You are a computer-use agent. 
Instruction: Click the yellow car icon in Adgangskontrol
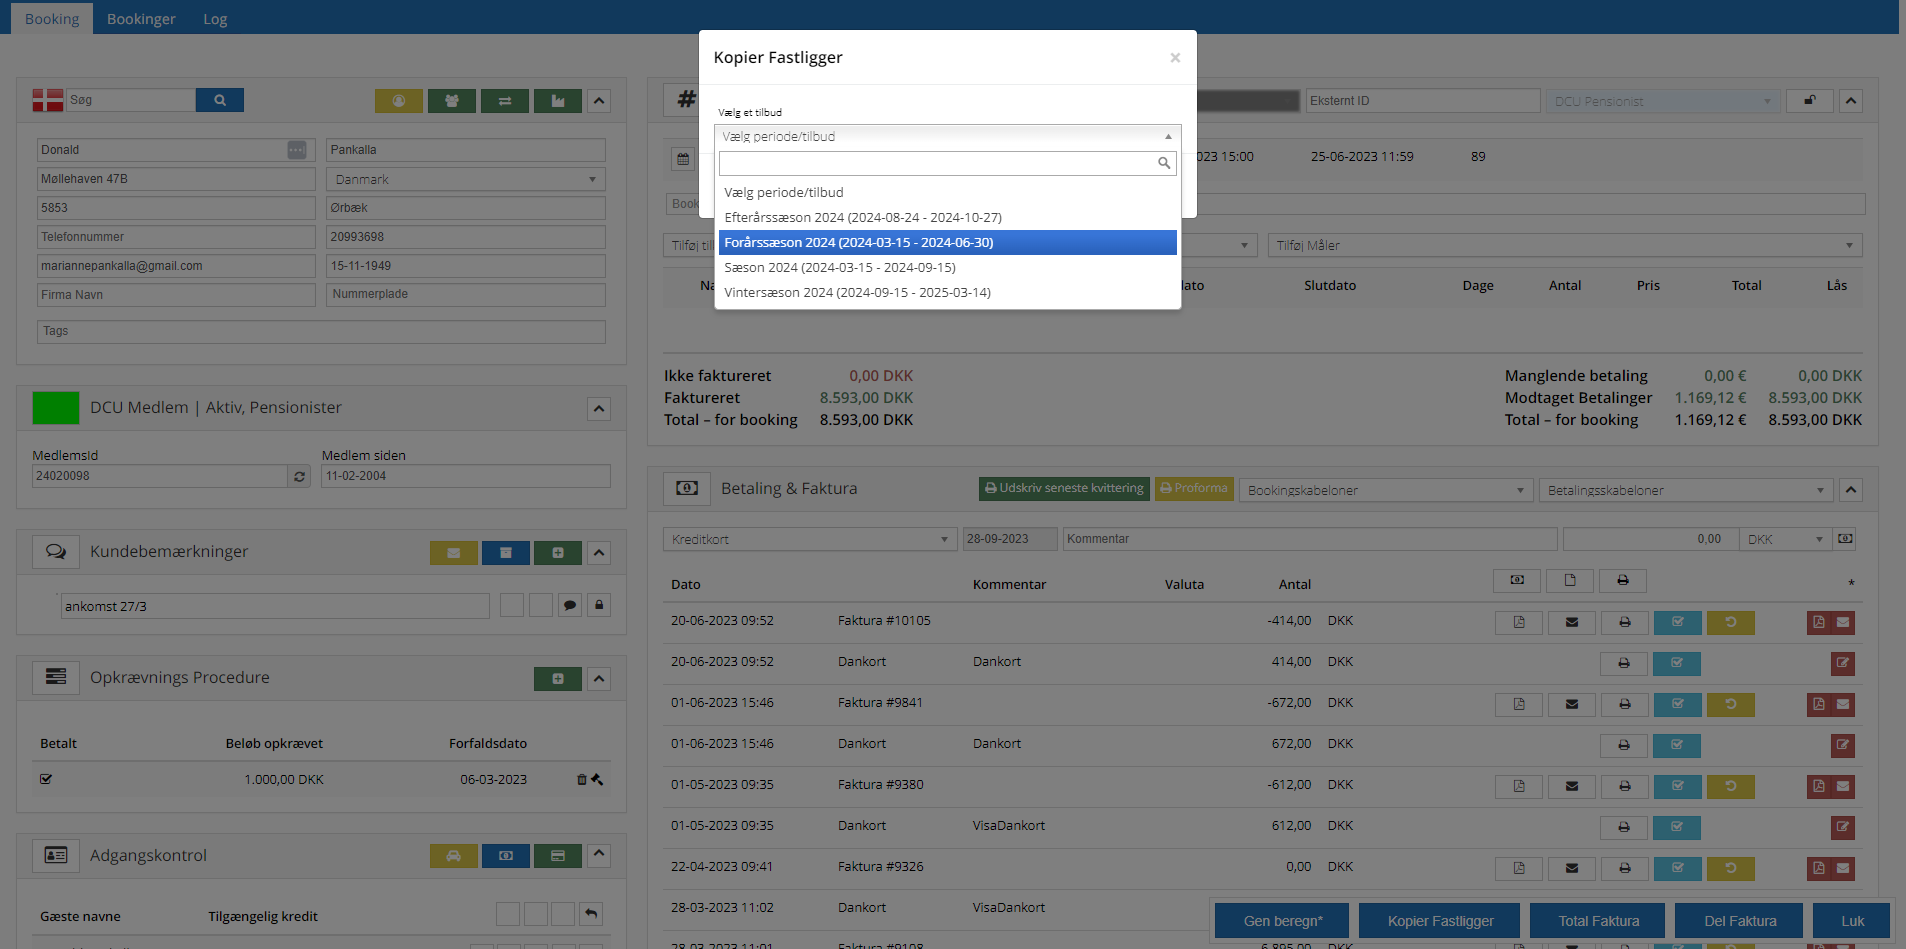453,856
